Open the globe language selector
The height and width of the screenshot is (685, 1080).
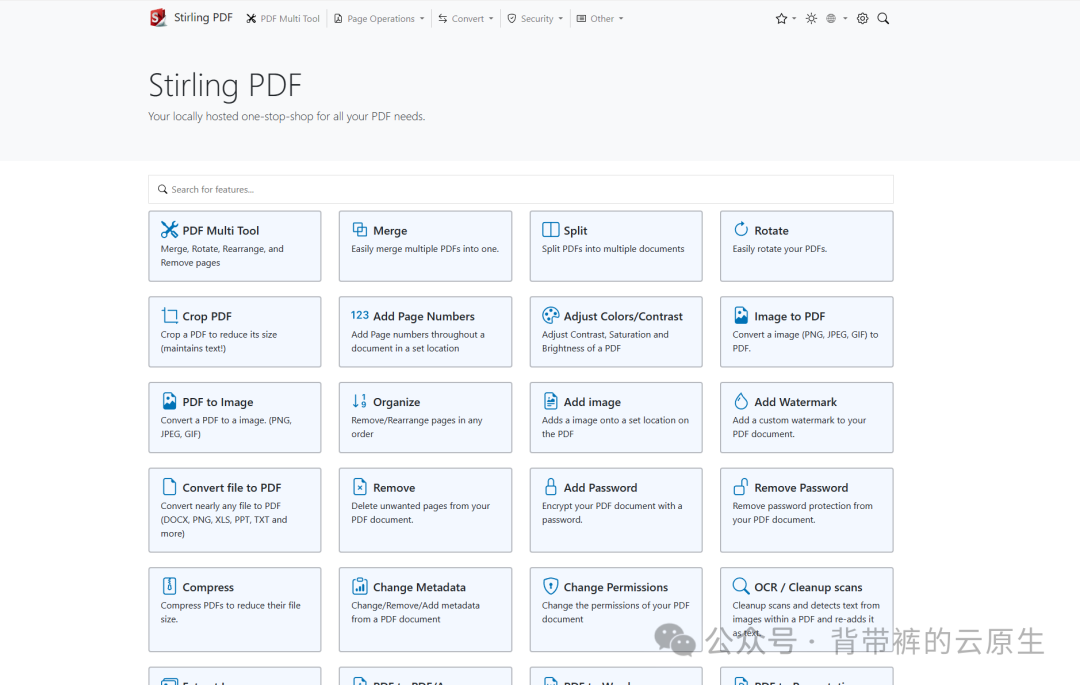[836, 19]
